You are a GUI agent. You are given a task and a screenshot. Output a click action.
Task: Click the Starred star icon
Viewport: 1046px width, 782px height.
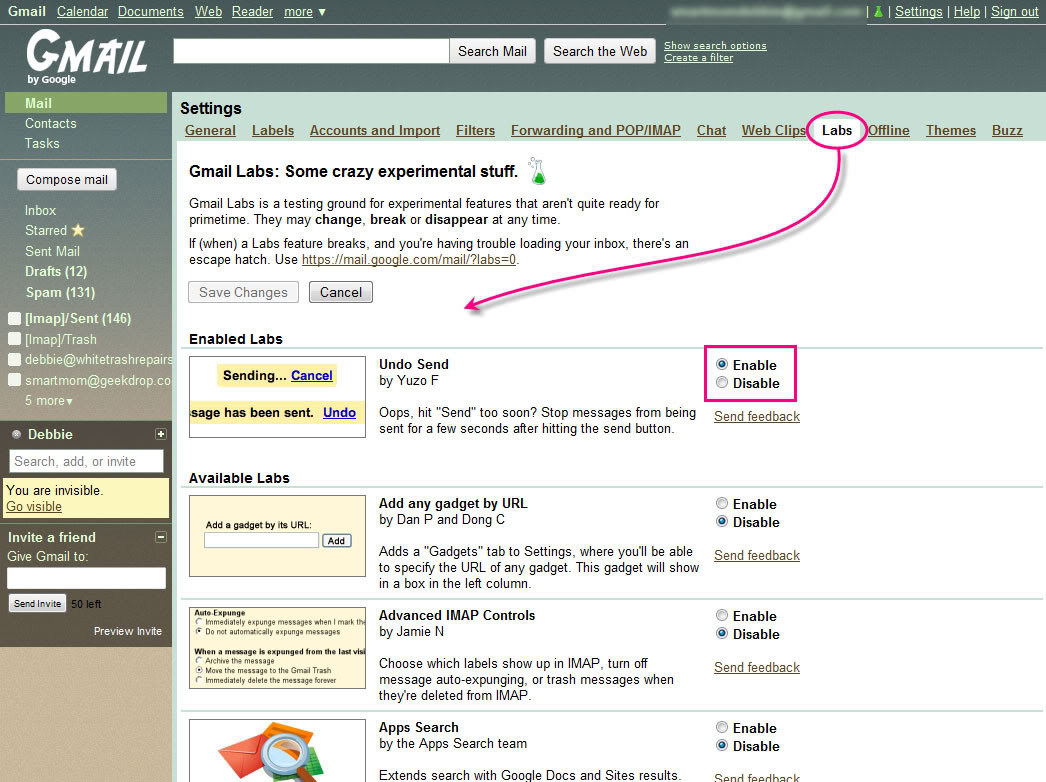coord(78,230)
